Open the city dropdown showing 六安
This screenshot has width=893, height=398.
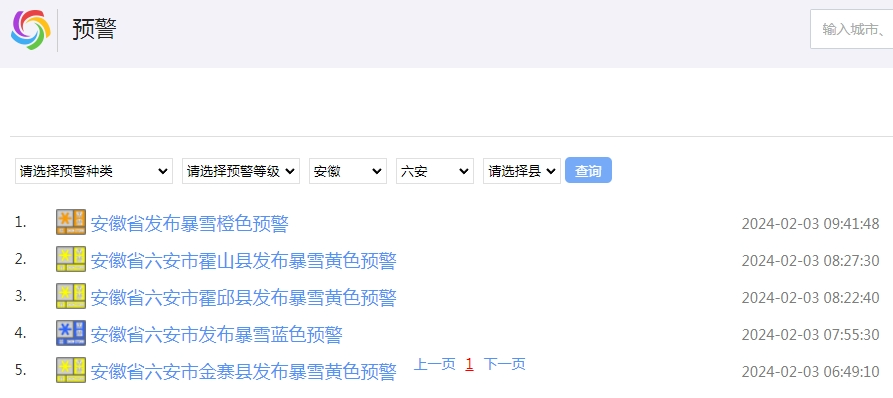[435, 171]
